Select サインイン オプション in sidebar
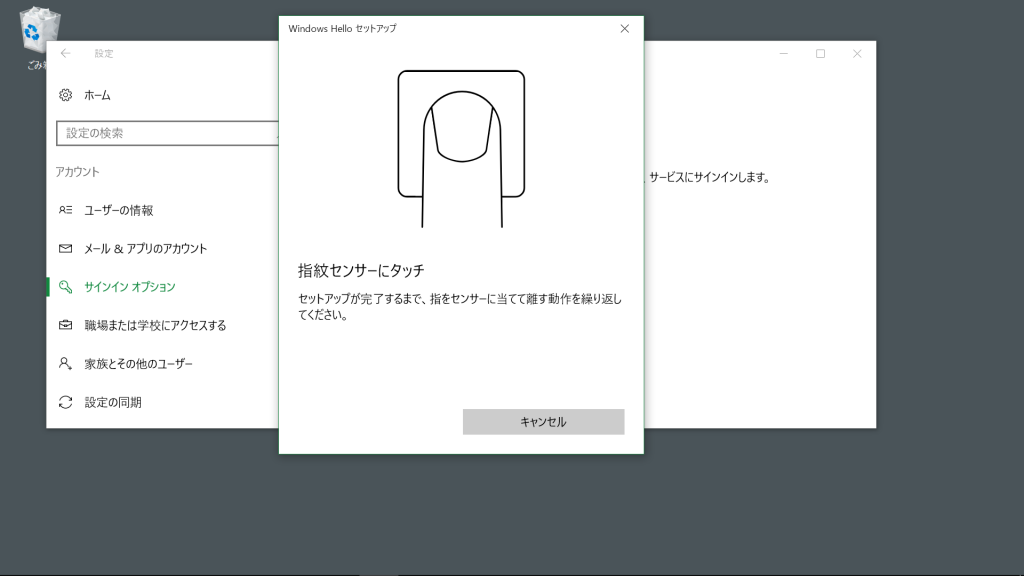 (130, 287)
